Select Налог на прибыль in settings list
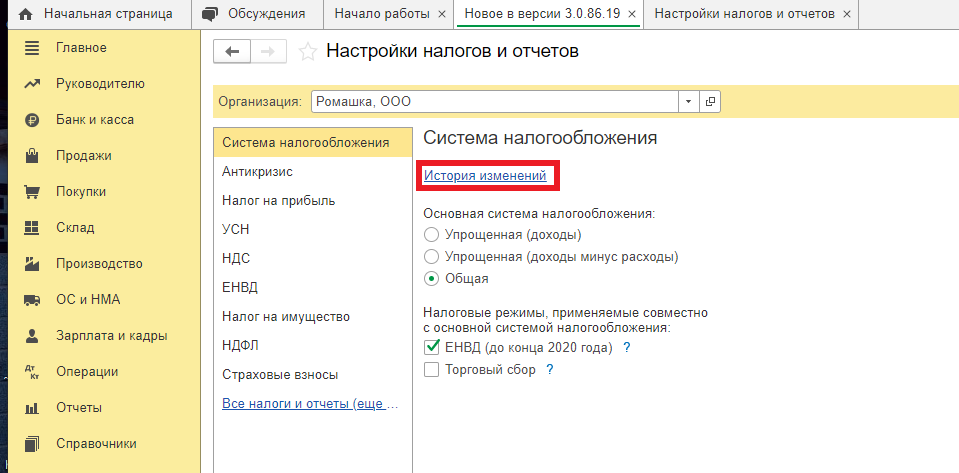The width and height of the screenshot is (959, 473). 278,200
